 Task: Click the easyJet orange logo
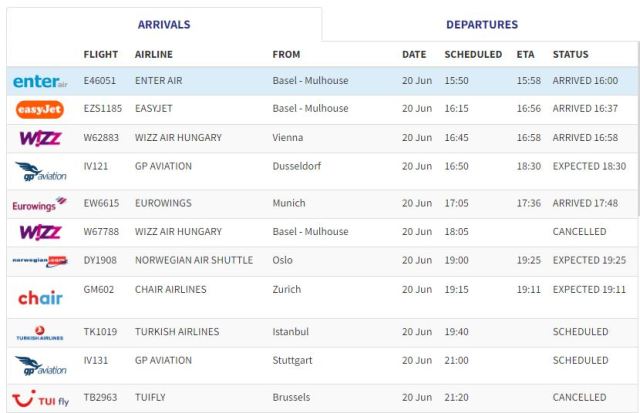point(40,109)
